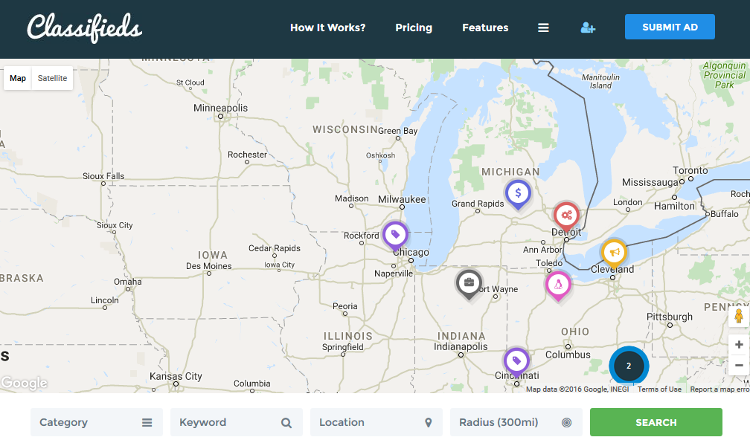Screen dimensions: 750x440
Task: Select the red gears marker near Detroit
Action: [566, 215]
